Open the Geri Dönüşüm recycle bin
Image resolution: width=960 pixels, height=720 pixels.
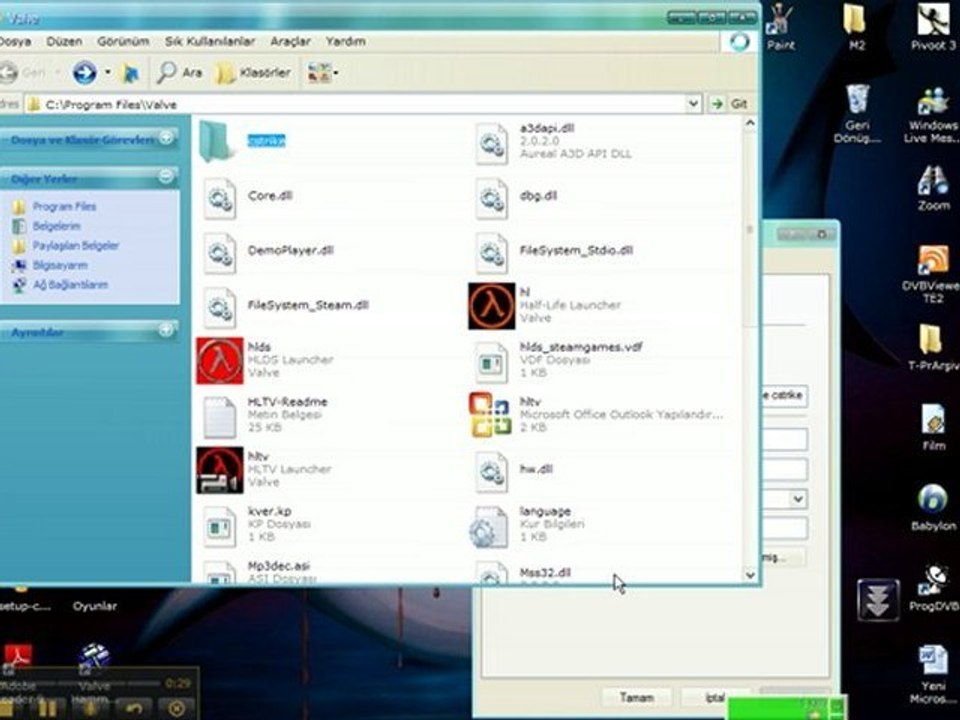(x=857, y=114)
